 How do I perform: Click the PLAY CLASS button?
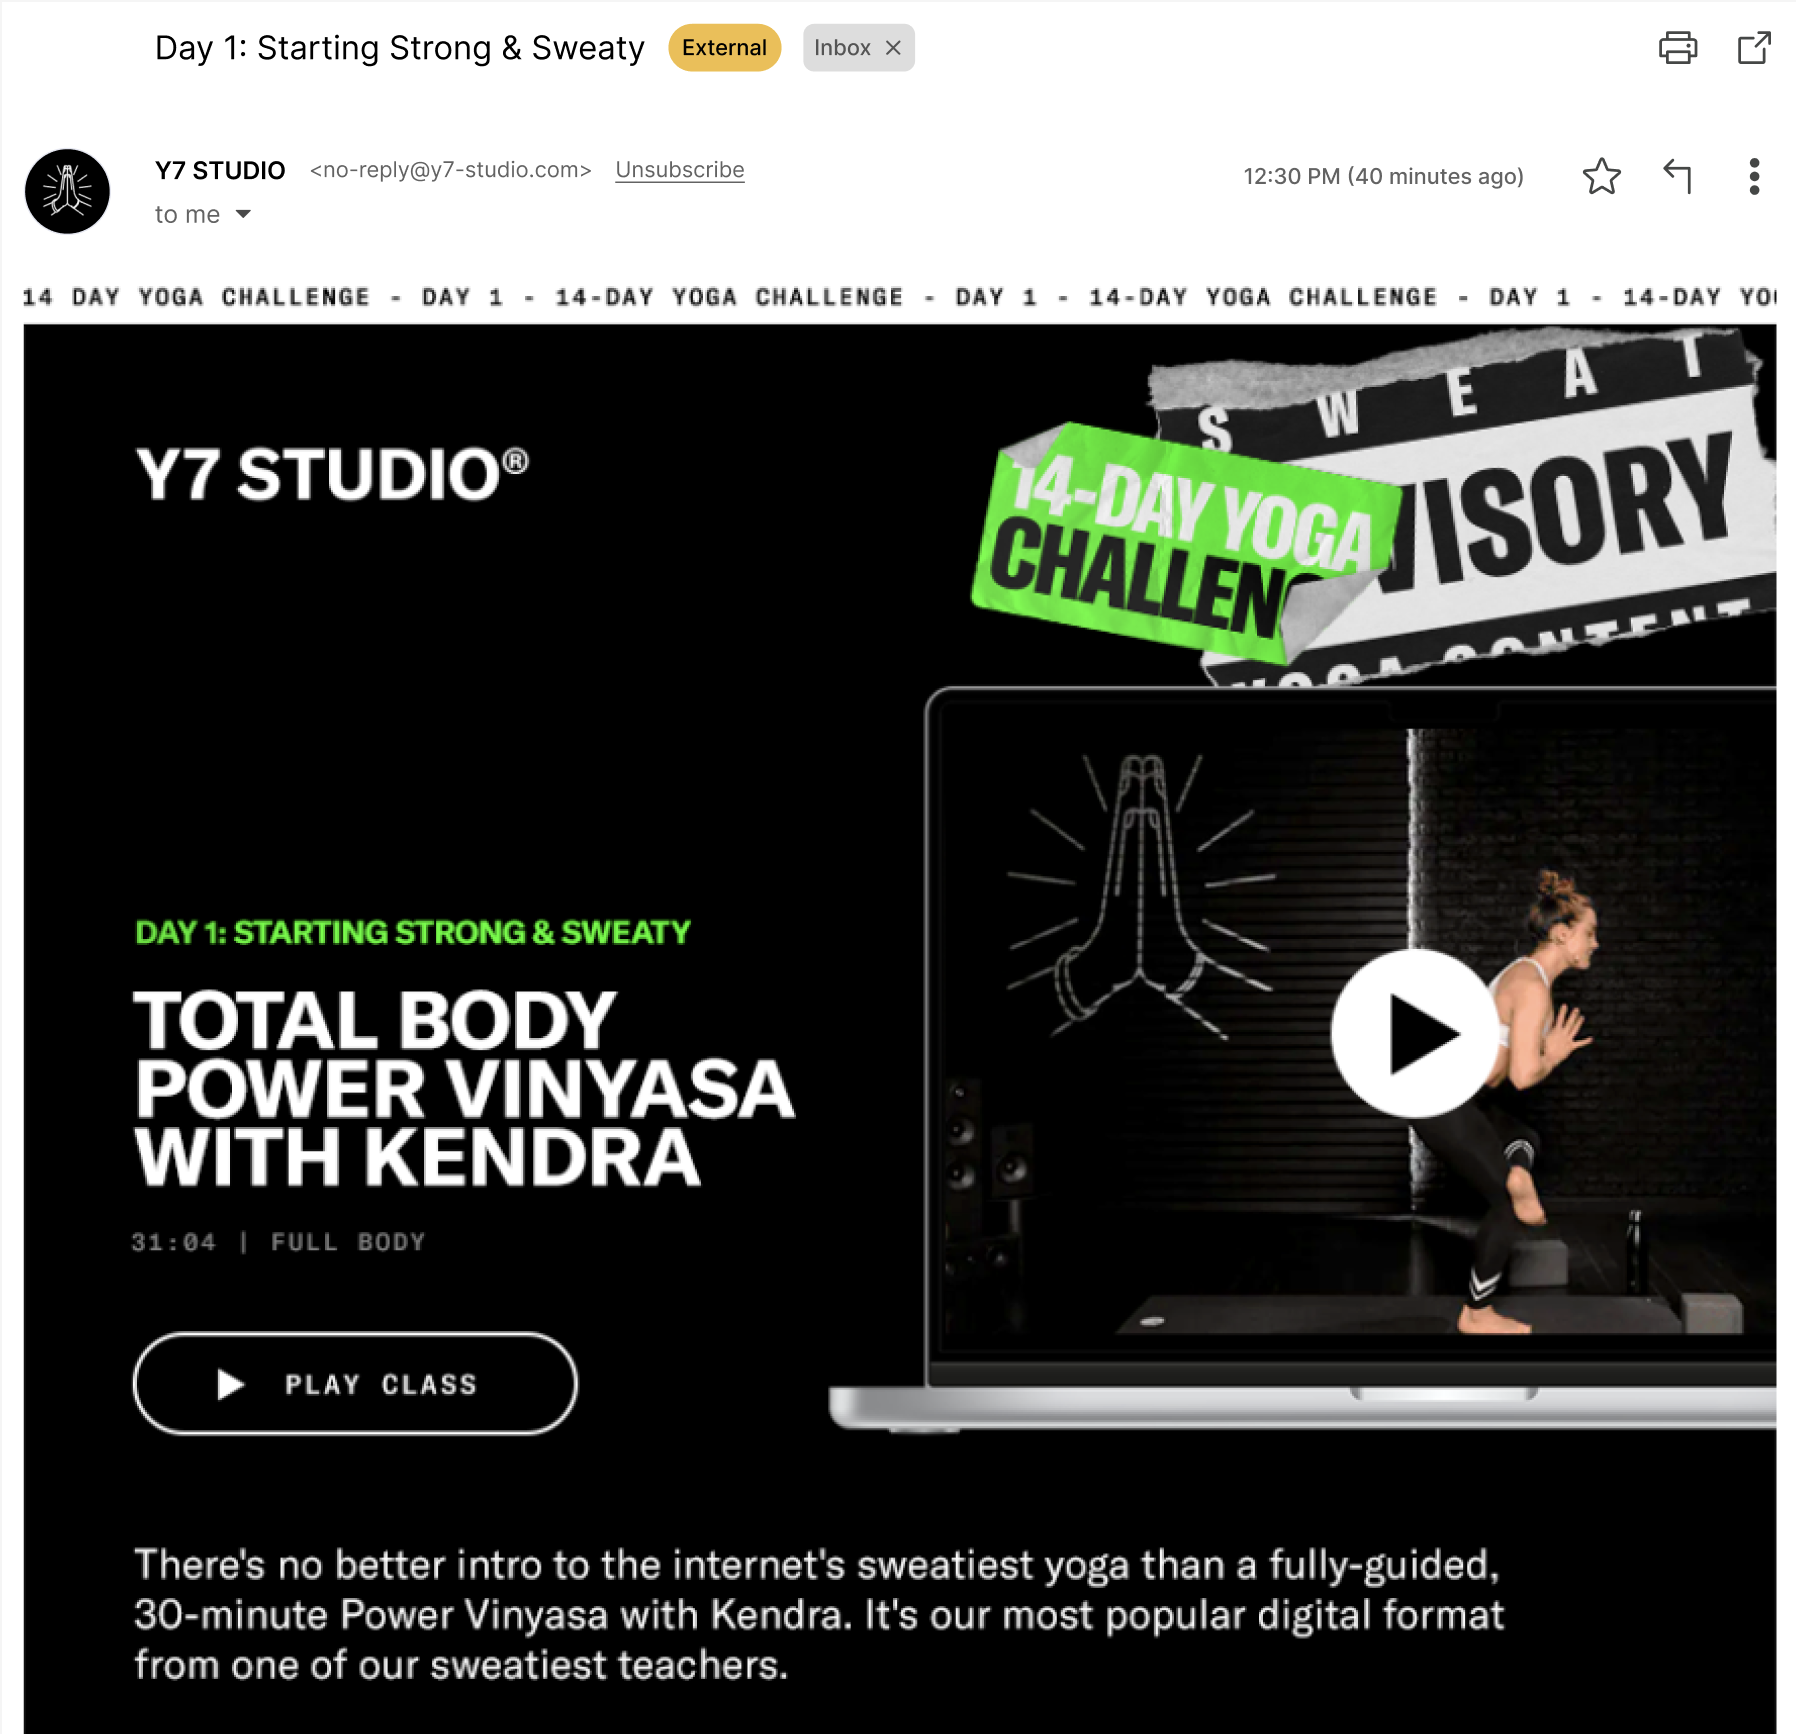pos(355,1384)
